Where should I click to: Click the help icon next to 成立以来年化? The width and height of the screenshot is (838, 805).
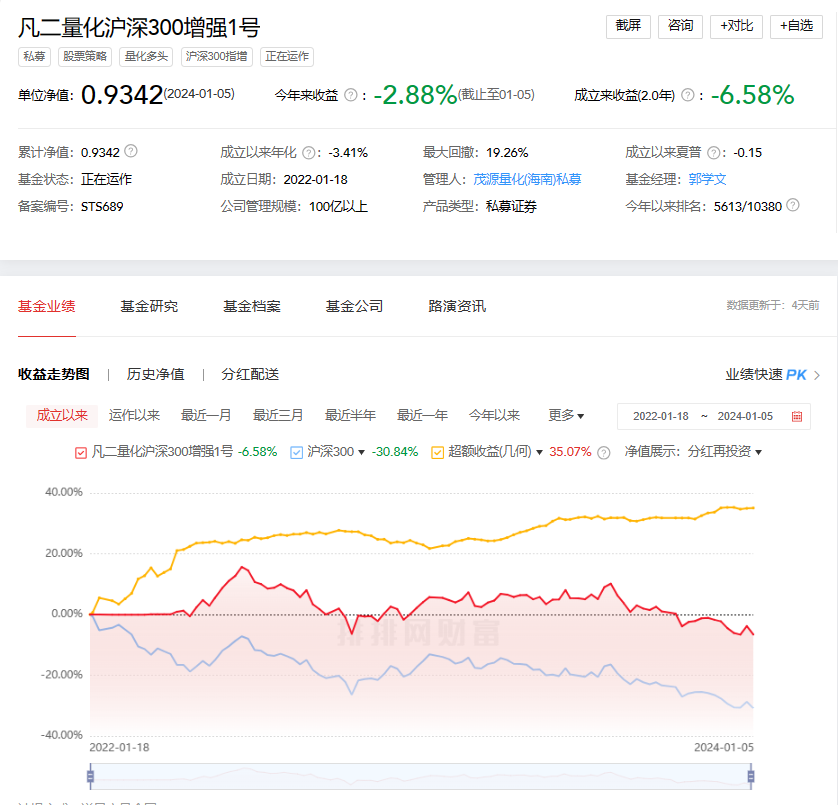point(308,153)
